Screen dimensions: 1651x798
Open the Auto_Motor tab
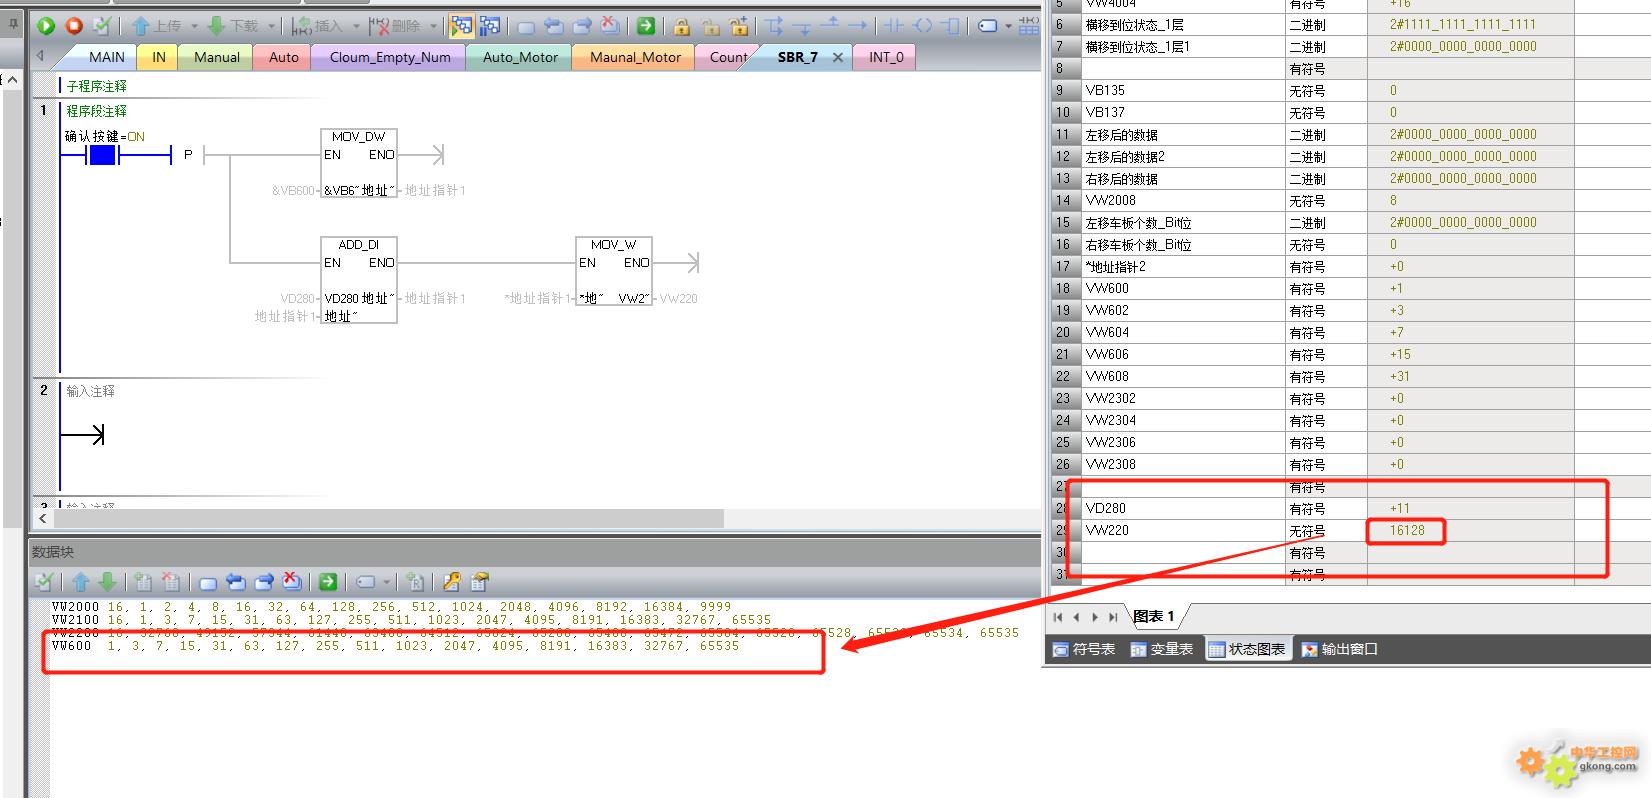pyautogui.click(x=520, y=57)
